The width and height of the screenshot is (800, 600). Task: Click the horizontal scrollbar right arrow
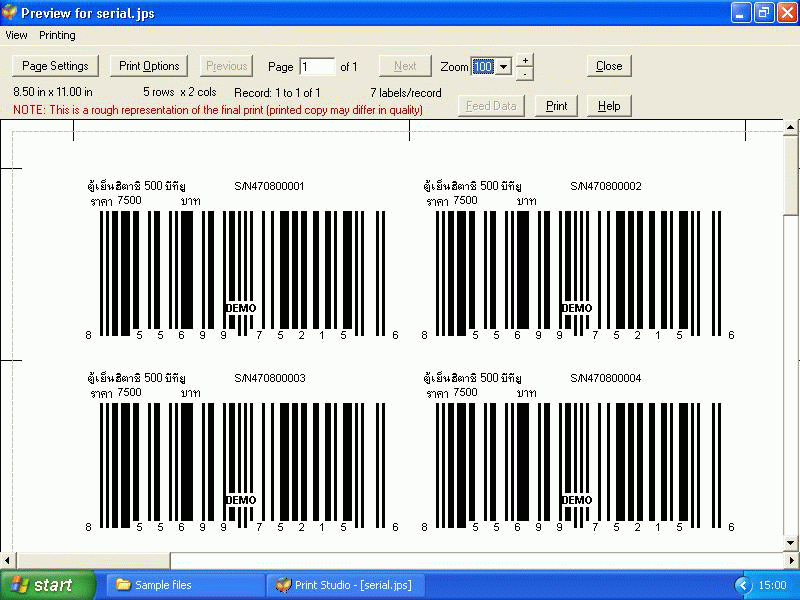791,560
